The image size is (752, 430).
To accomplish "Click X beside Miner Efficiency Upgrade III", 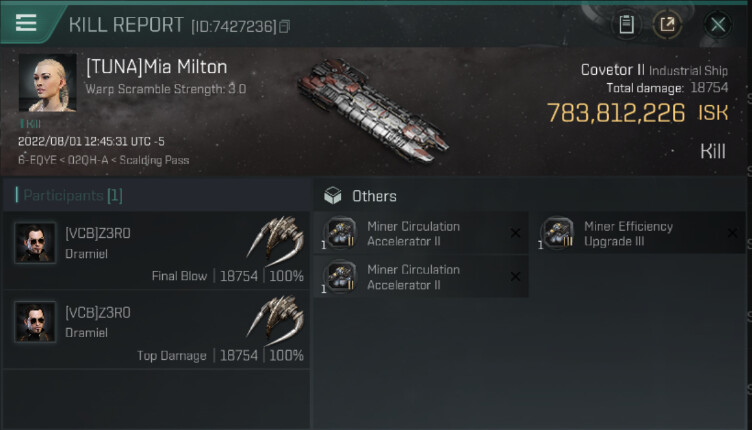I will [732, 233].
